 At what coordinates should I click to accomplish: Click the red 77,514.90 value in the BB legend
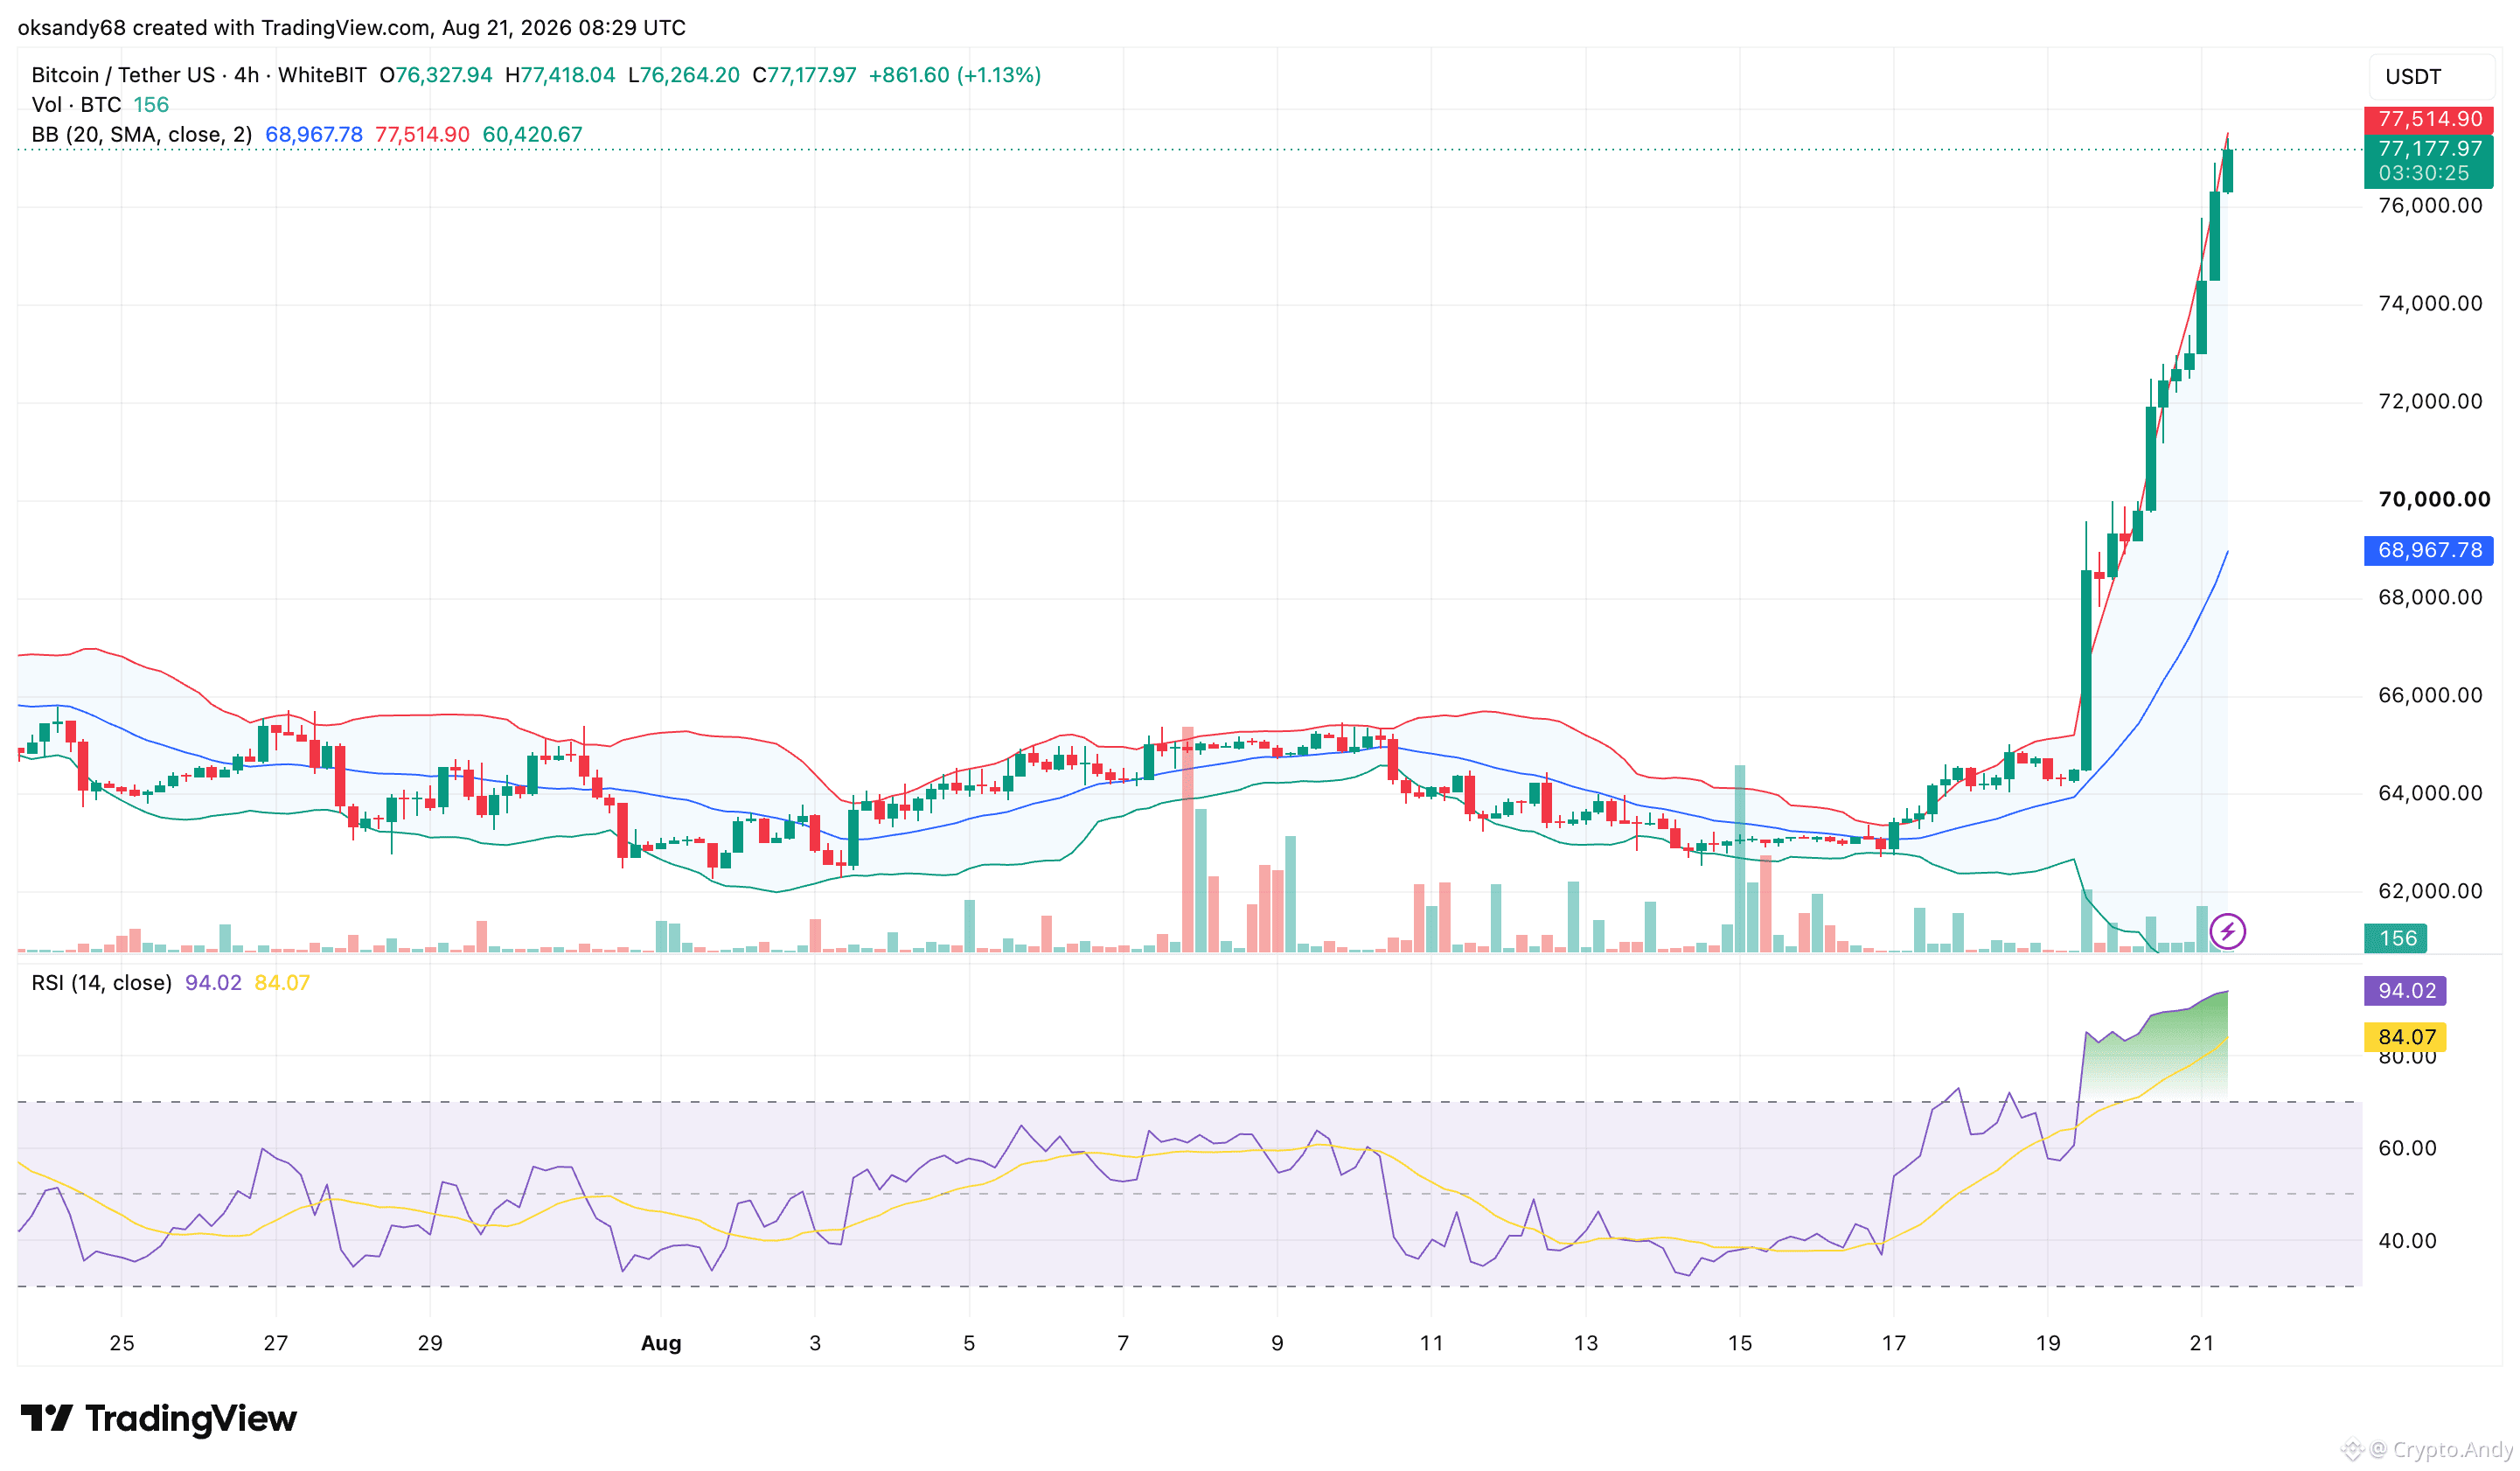tap(422, 135)
